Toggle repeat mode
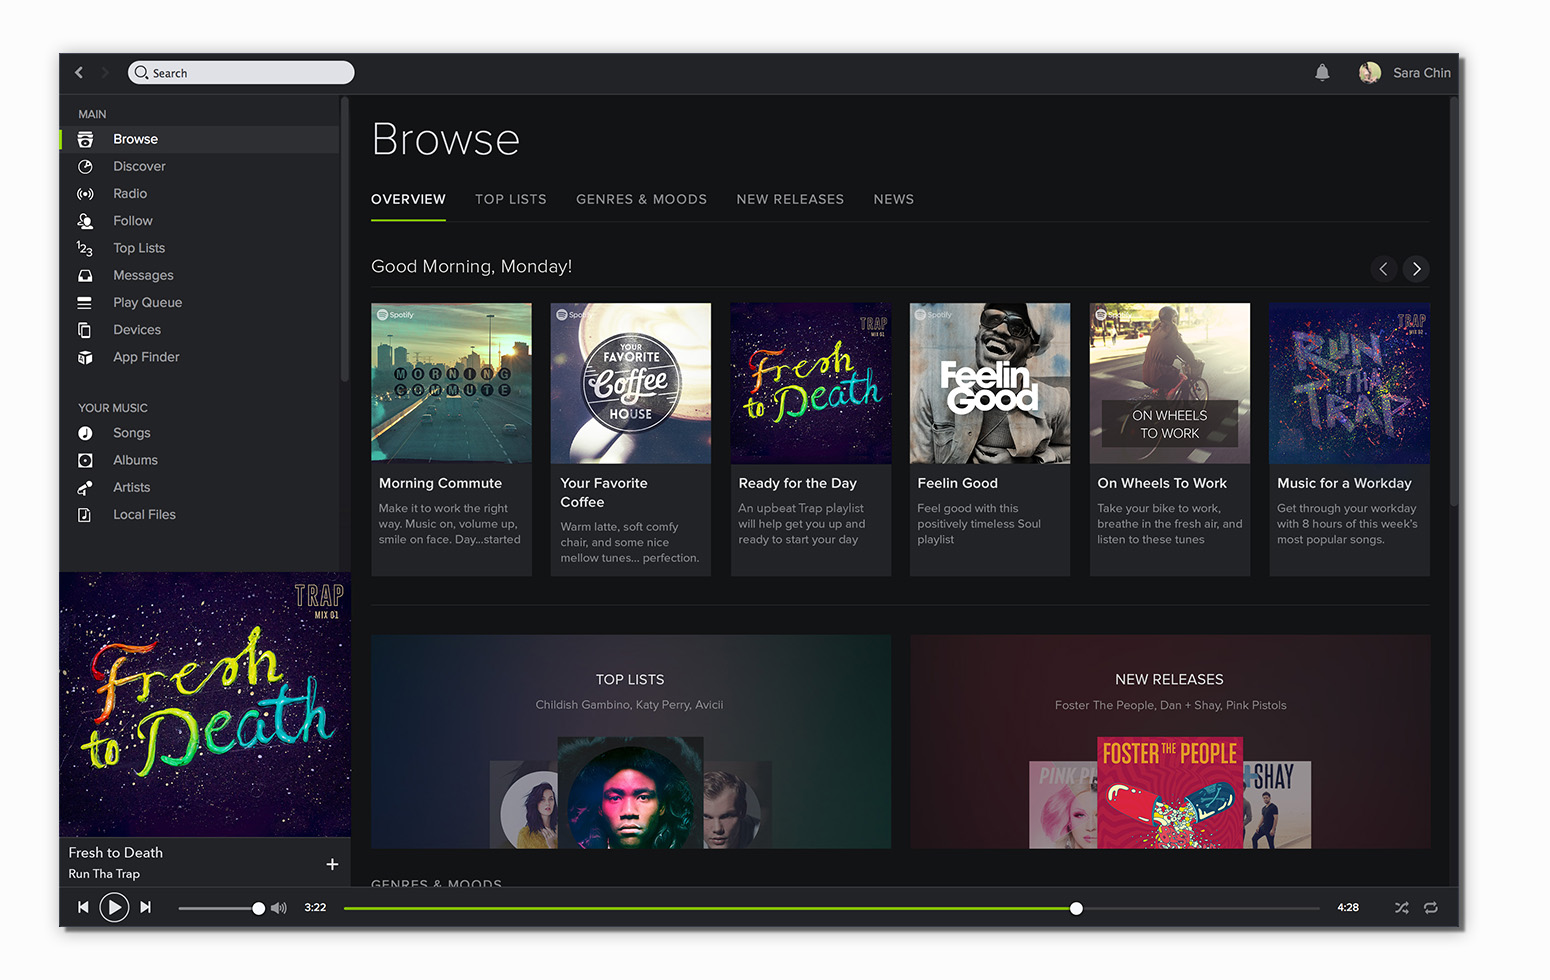Screen dimensions: 1550x980 pos(1431,908)
